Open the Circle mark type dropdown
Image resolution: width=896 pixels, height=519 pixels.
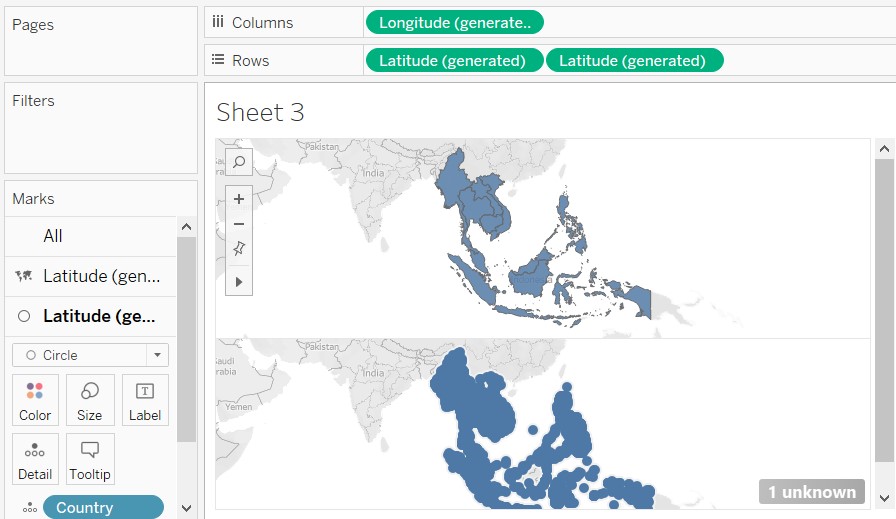[x=90, y=355]
